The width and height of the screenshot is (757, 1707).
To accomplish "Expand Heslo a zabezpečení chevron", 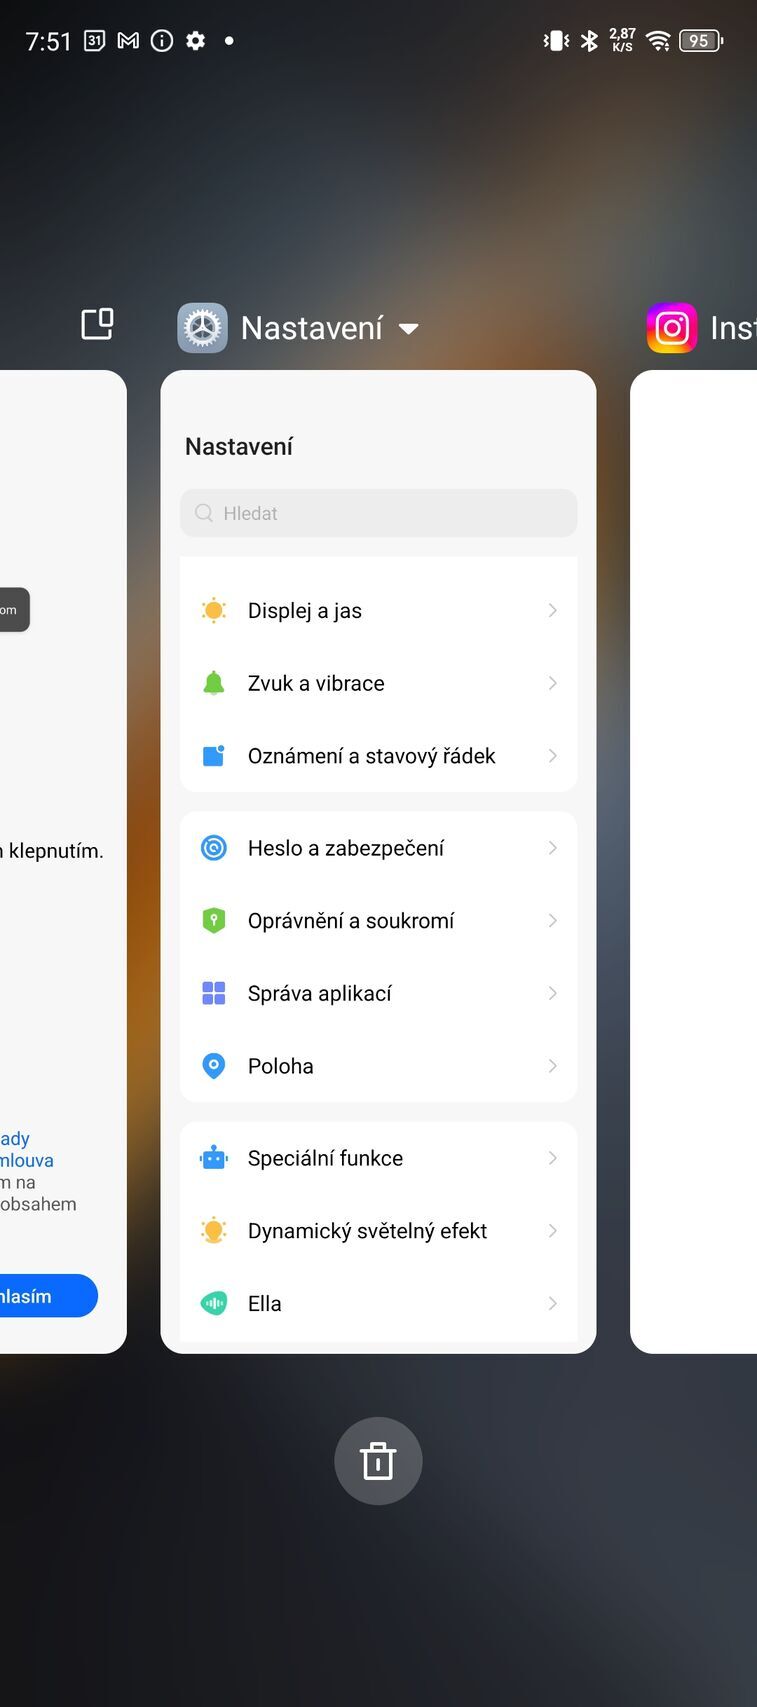I will [553, 848].
